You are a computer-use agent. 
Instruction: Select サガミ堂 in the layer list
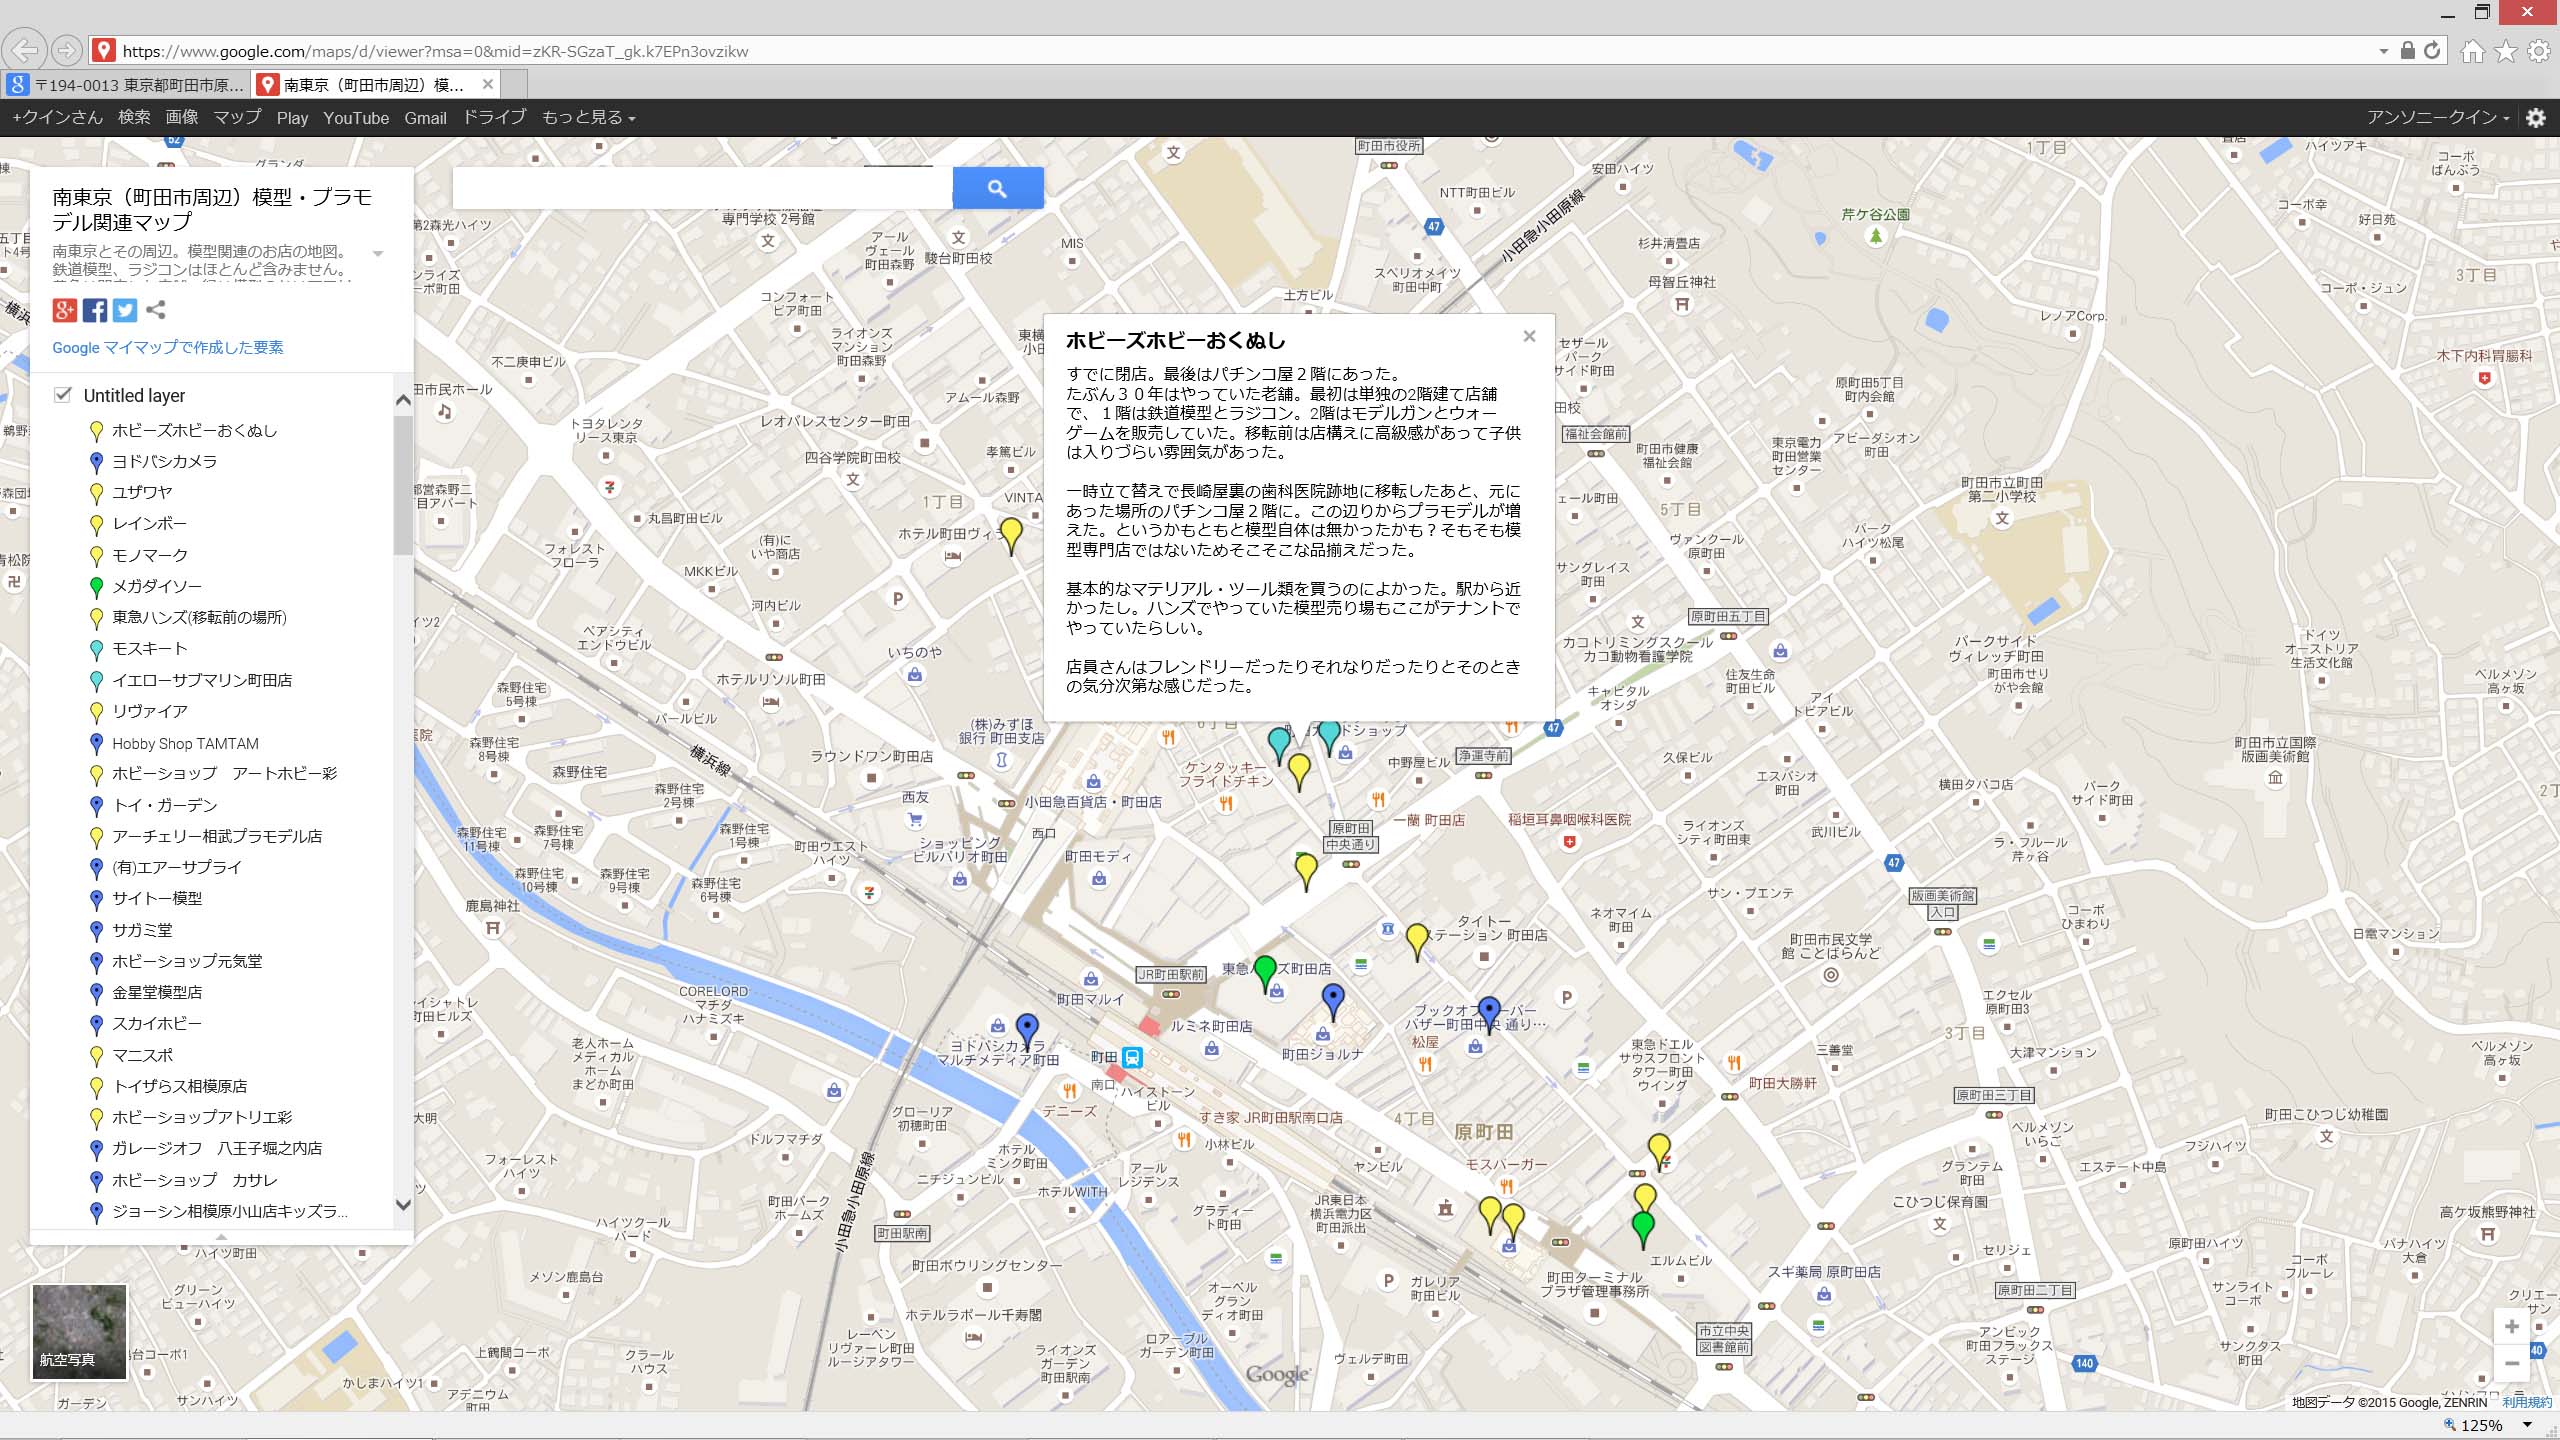tap(142, 930)
